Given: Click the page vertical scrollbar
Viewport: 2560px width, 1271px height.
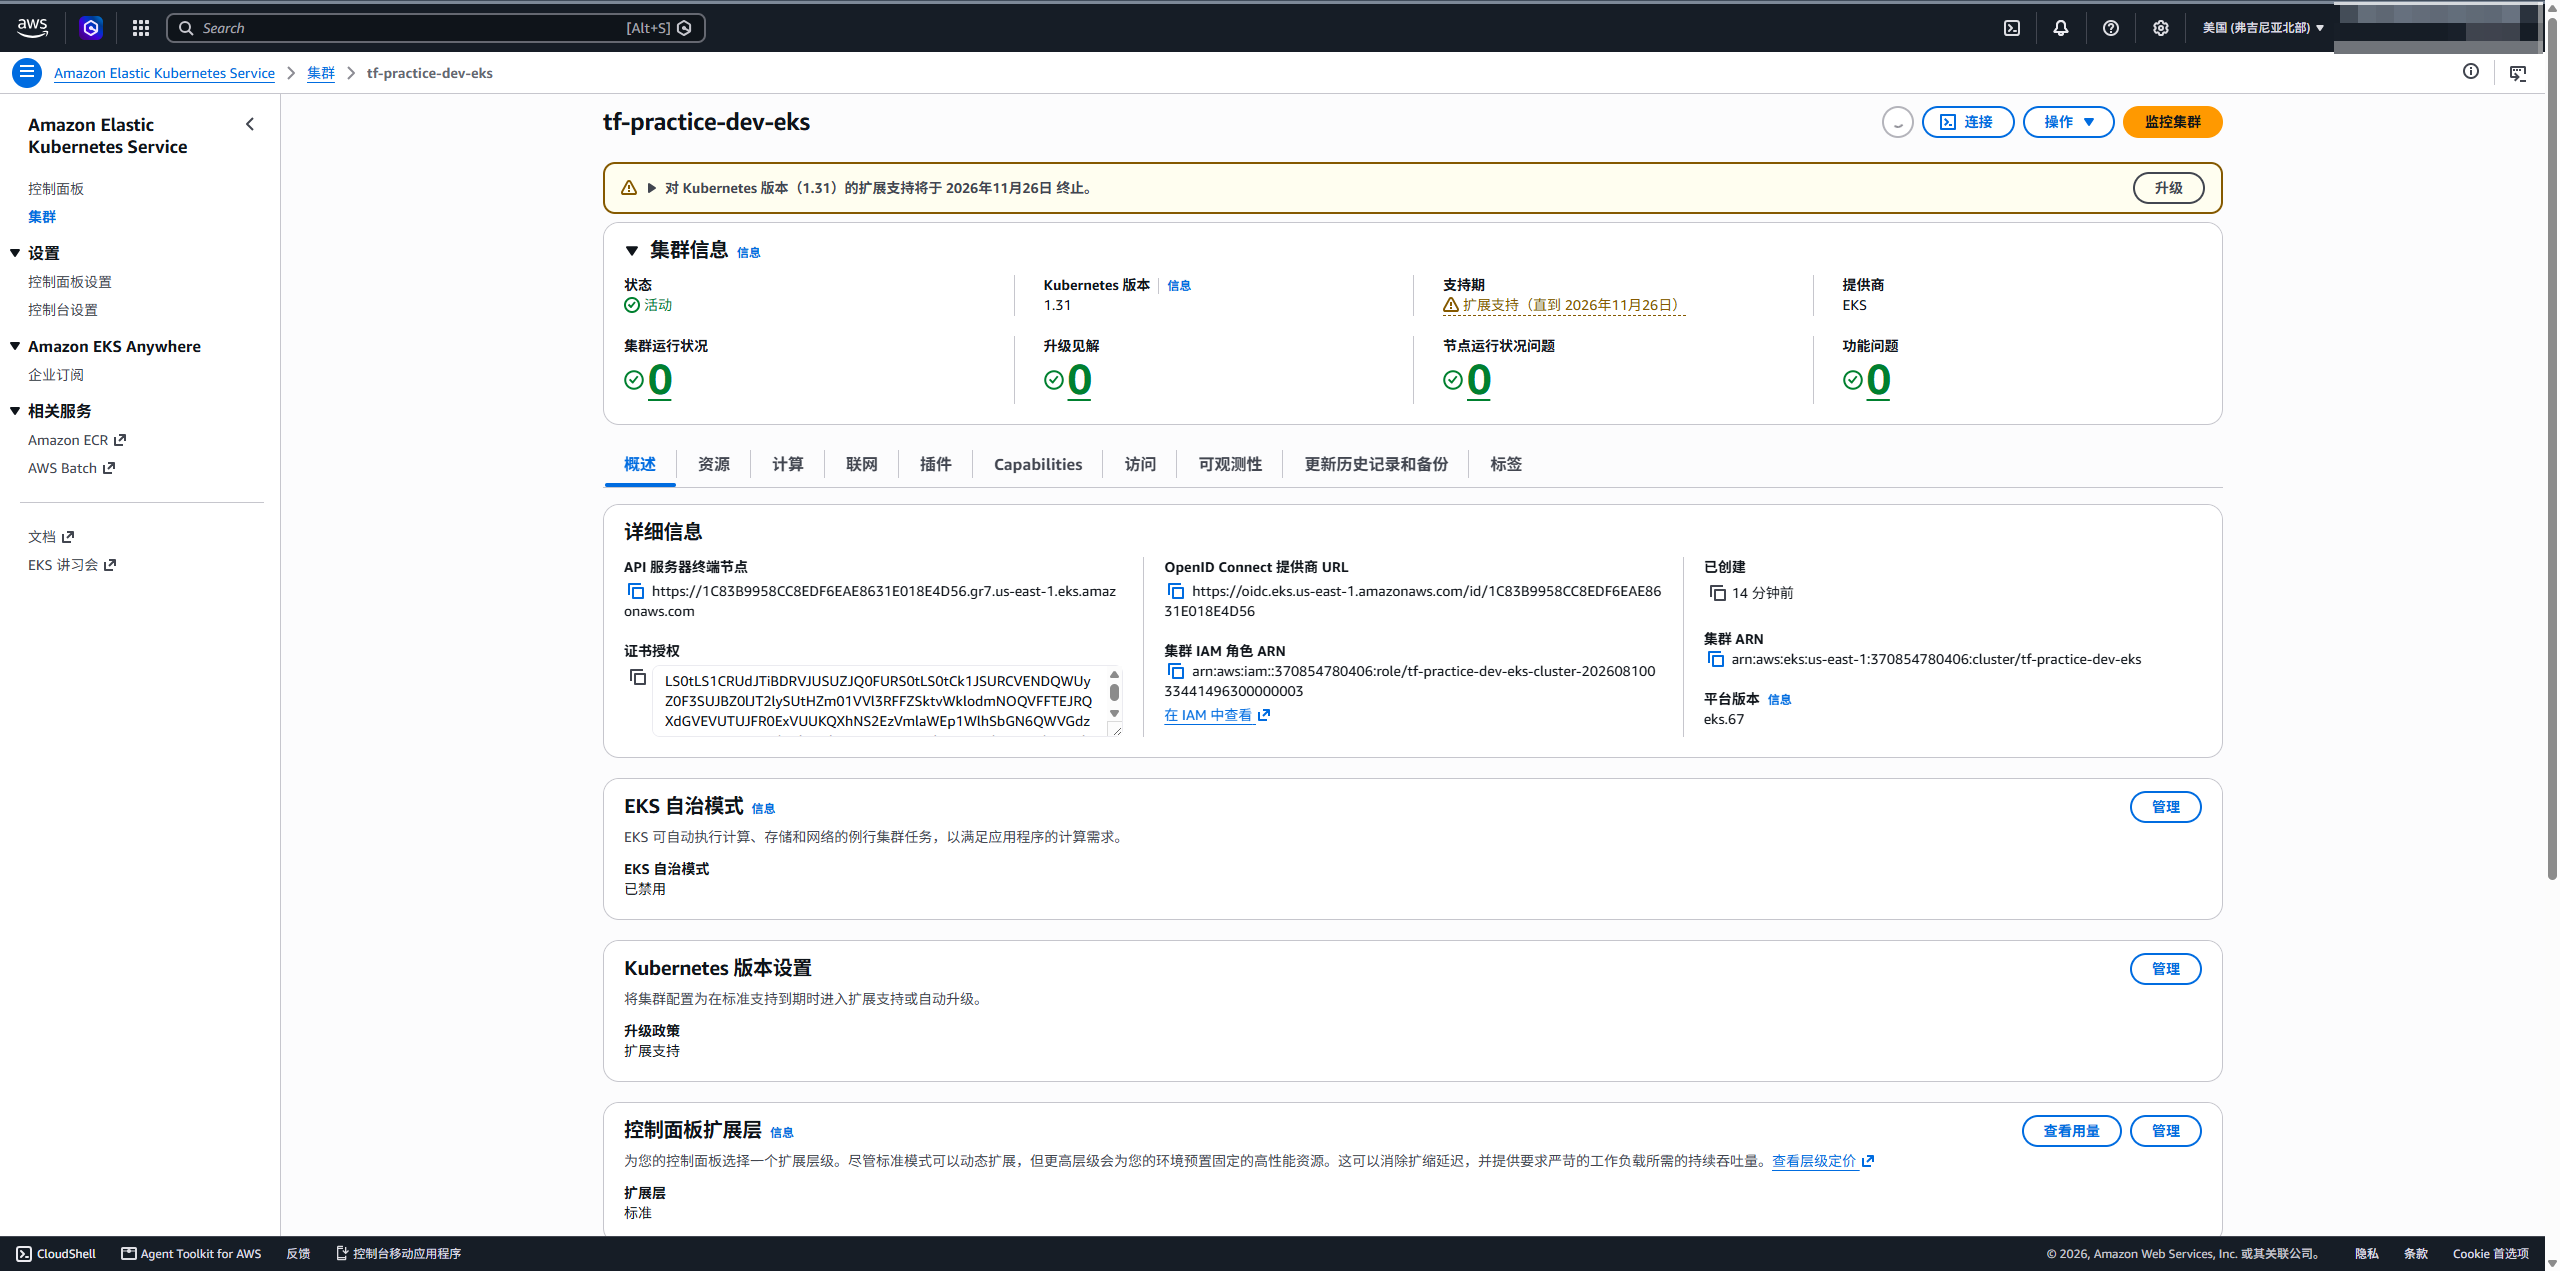Looking at the screenshot, I should (2552, 450).
